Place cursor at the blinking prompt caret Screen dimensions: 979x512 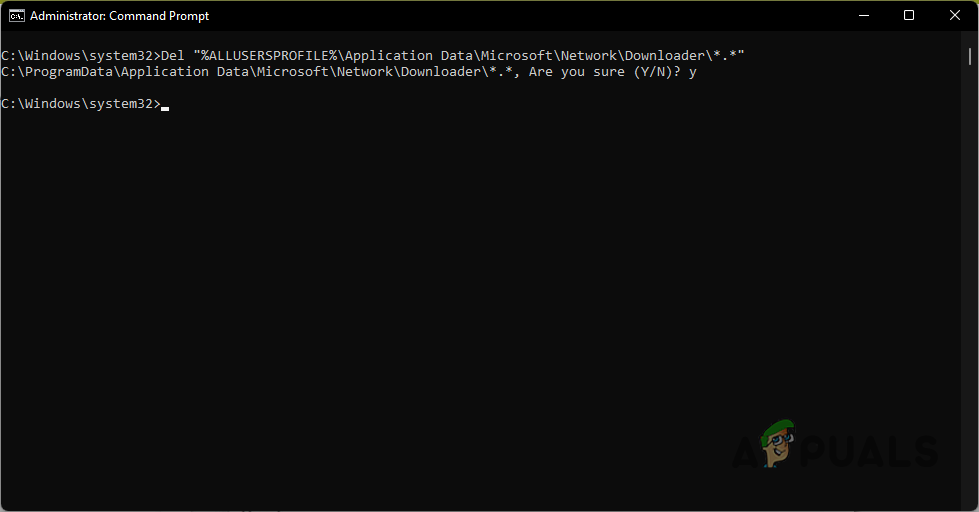(x=165, y=105)
